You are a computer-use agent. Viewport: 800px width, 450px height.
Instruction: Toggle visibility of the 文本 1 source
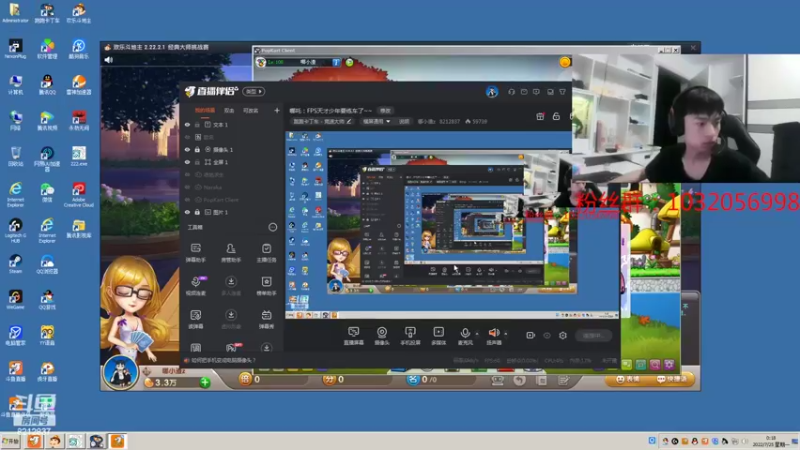pyautogui.click(x=187, y=124)
